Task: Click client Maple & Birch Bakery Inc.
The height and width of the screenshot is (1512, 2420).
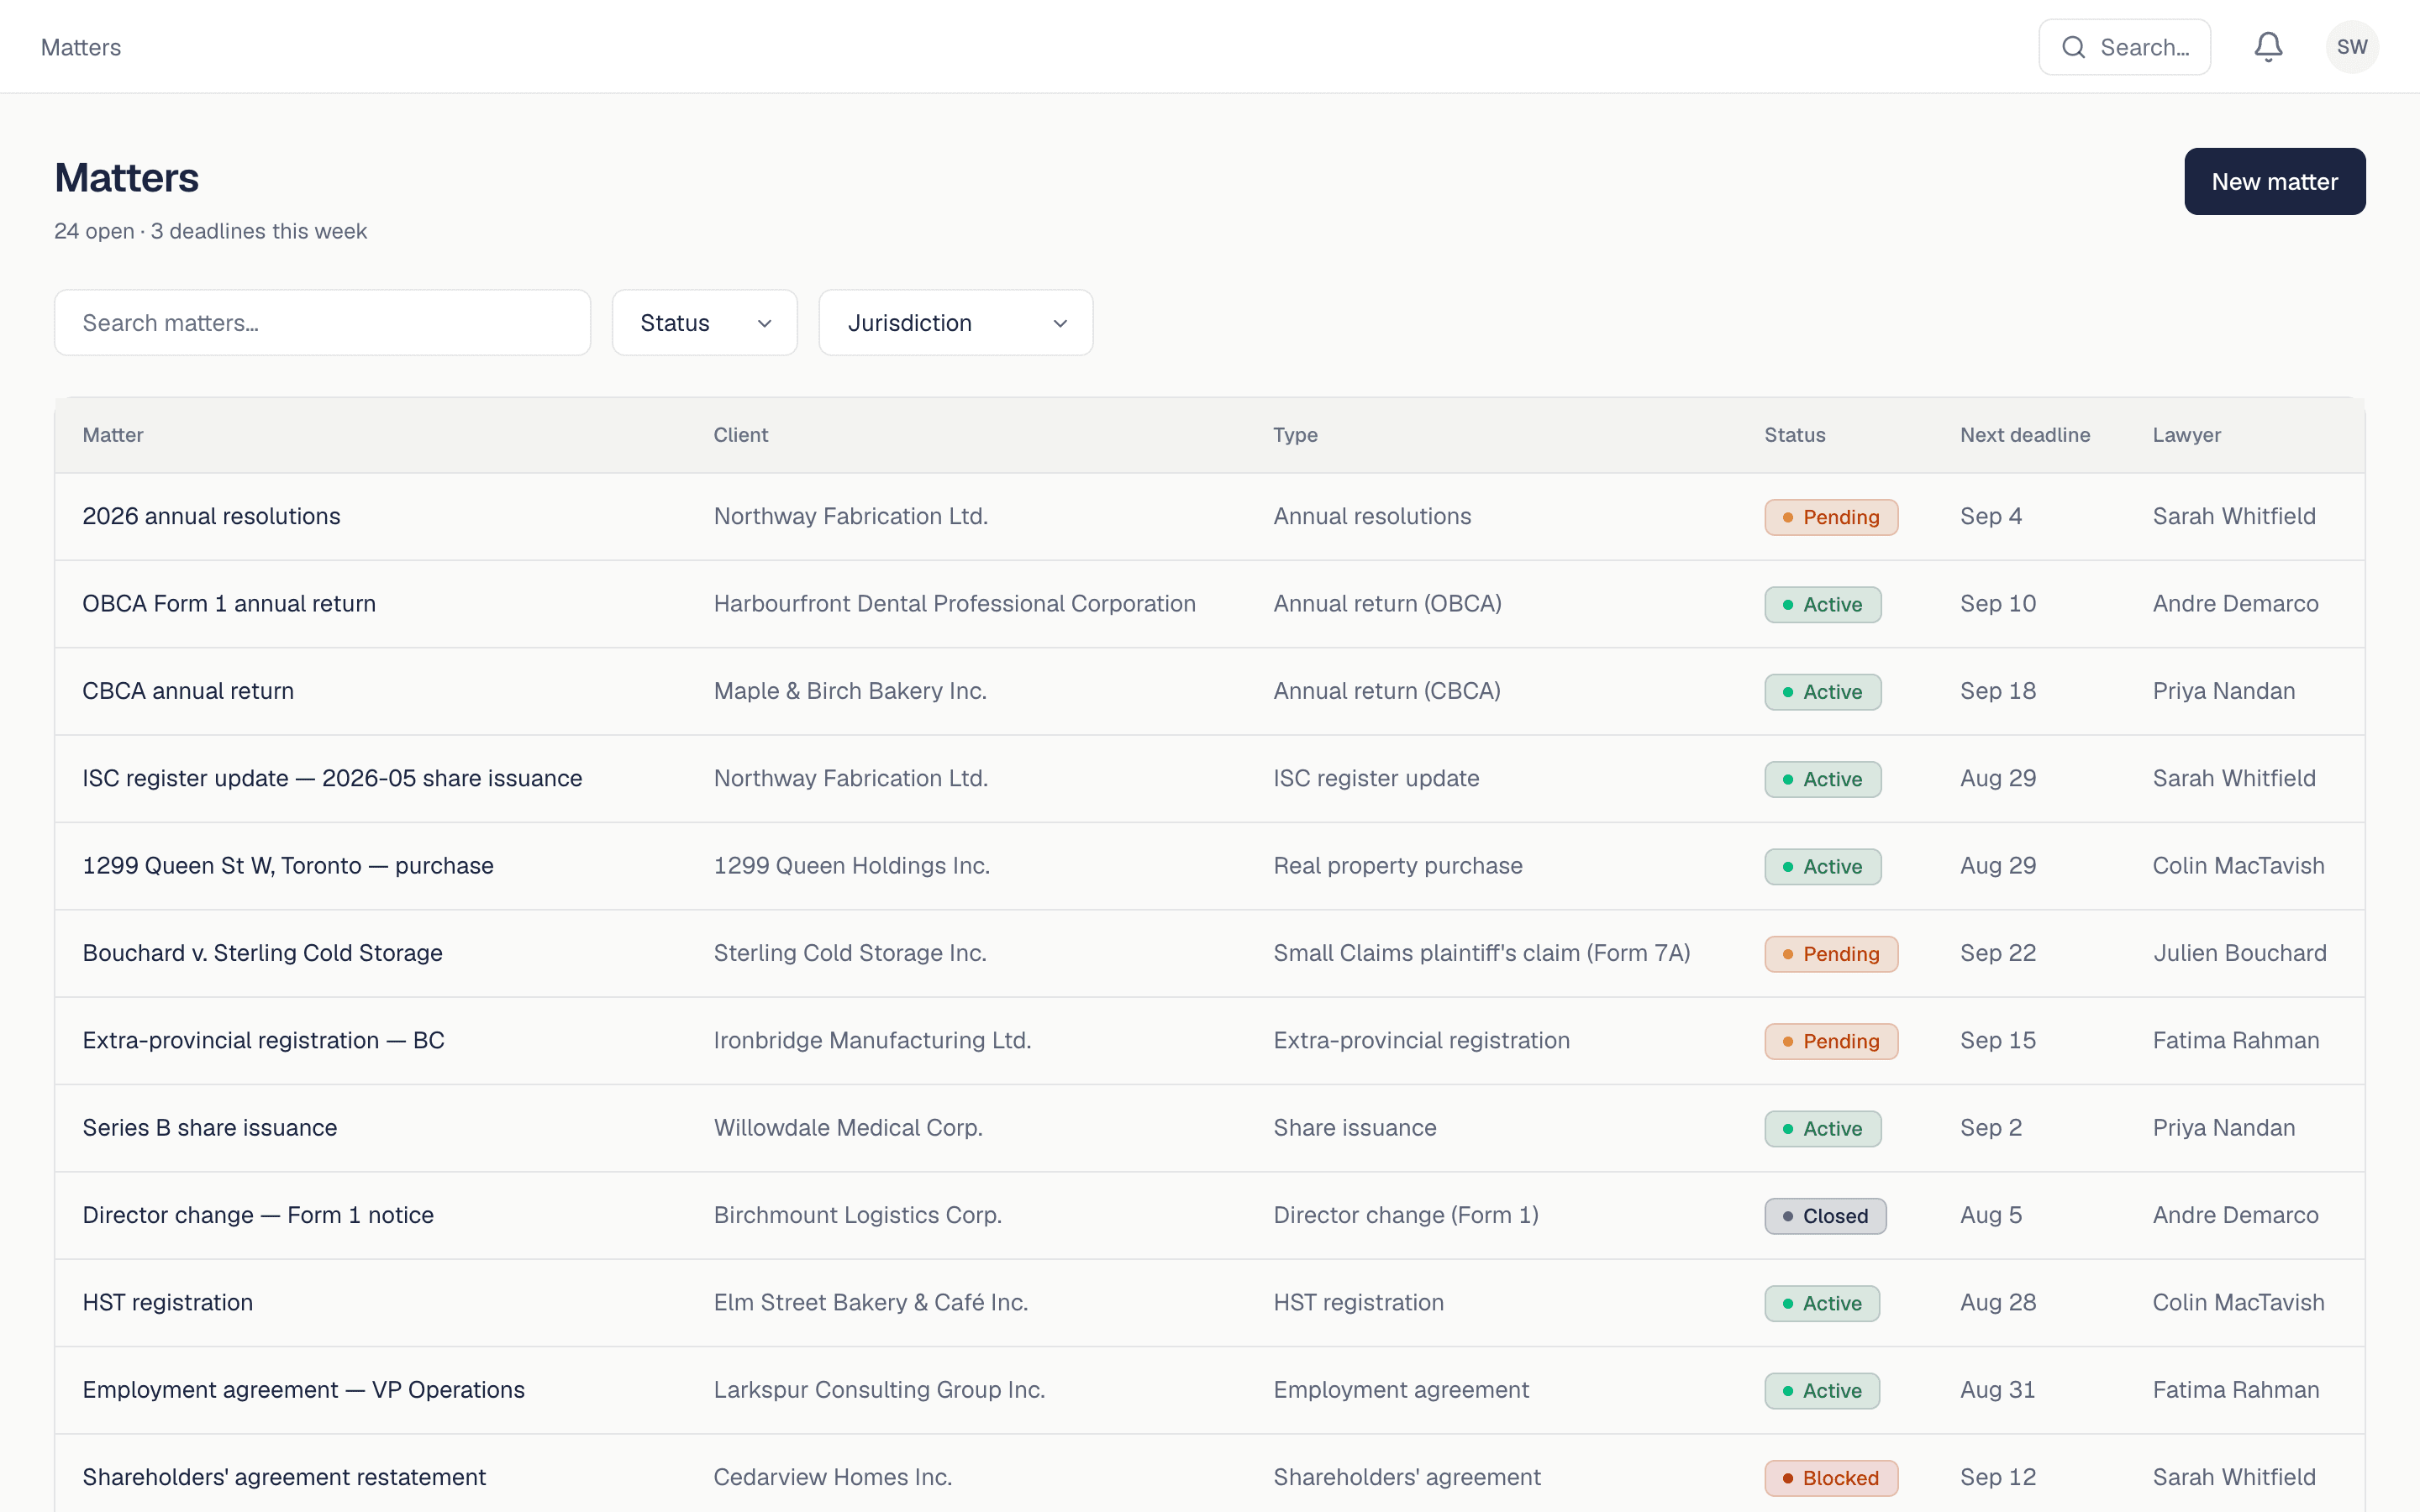Action: (x=850, y=691)
